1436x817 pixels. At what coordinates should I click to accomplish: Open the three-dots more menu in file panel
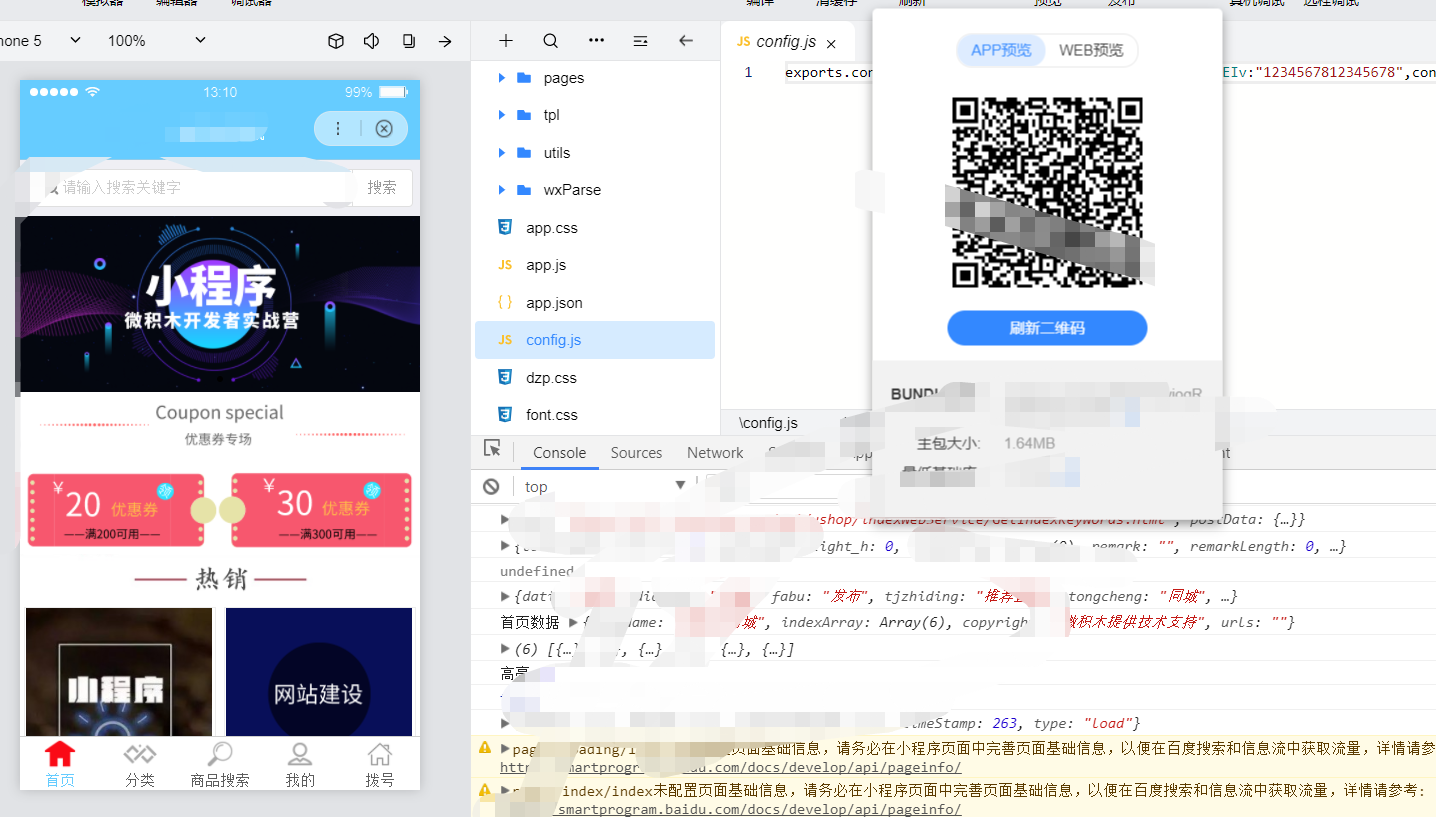coord(597,41)
